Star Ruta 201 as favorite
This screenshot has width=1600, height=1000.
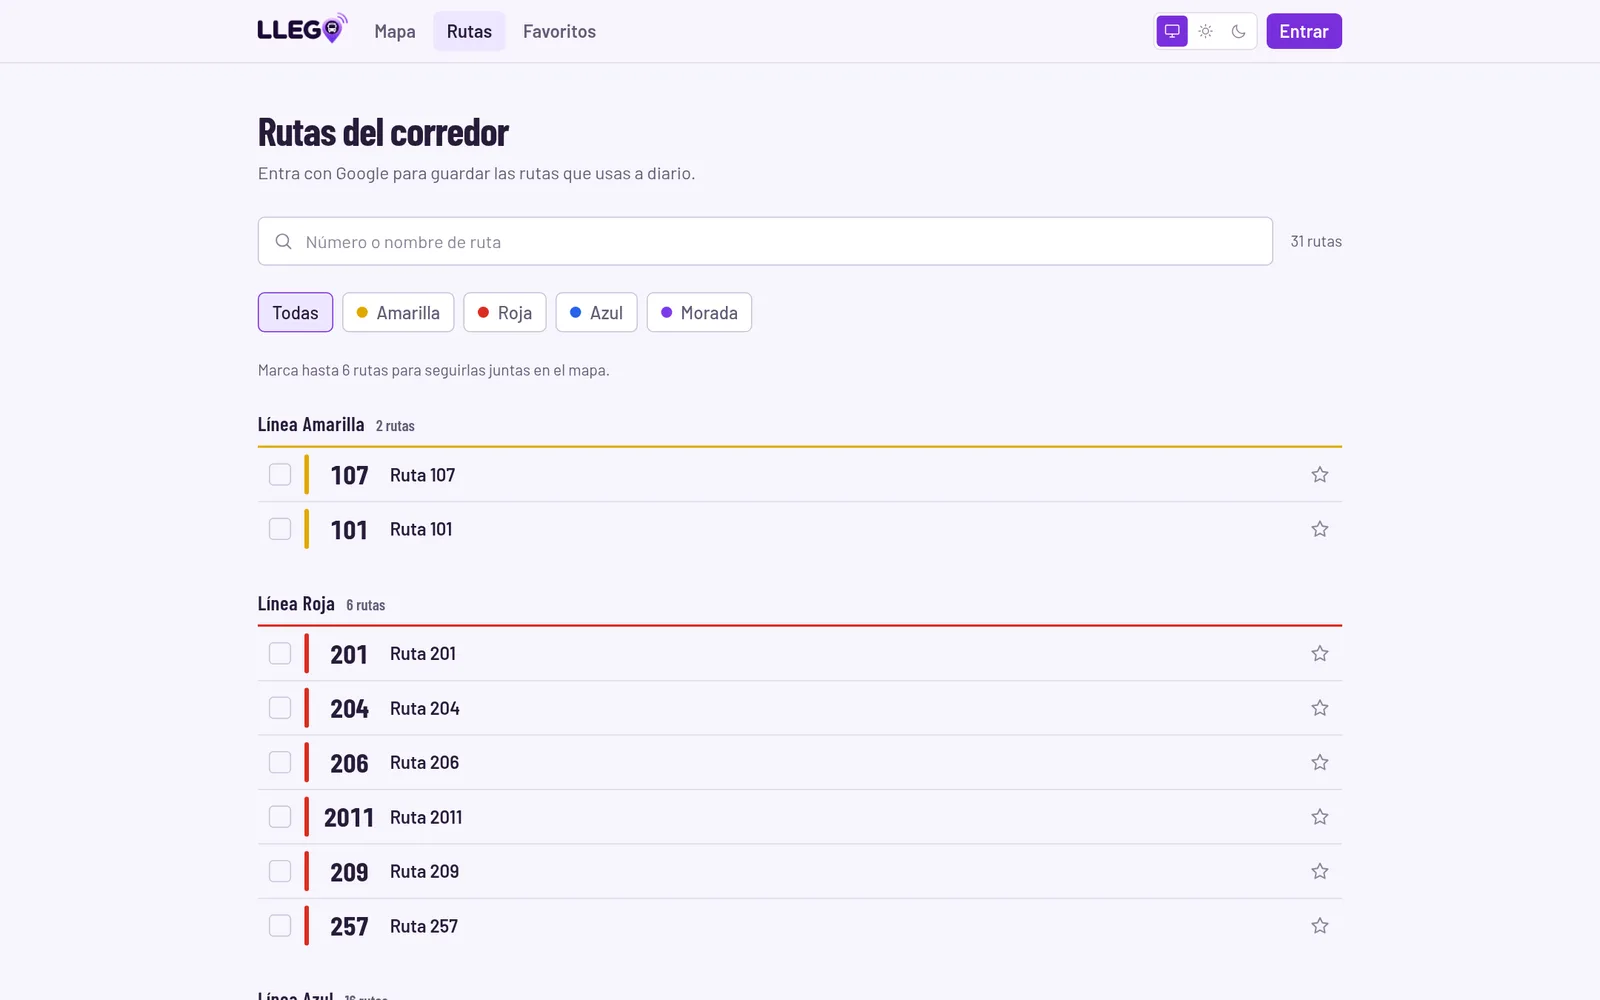(x=1320, y=654)
